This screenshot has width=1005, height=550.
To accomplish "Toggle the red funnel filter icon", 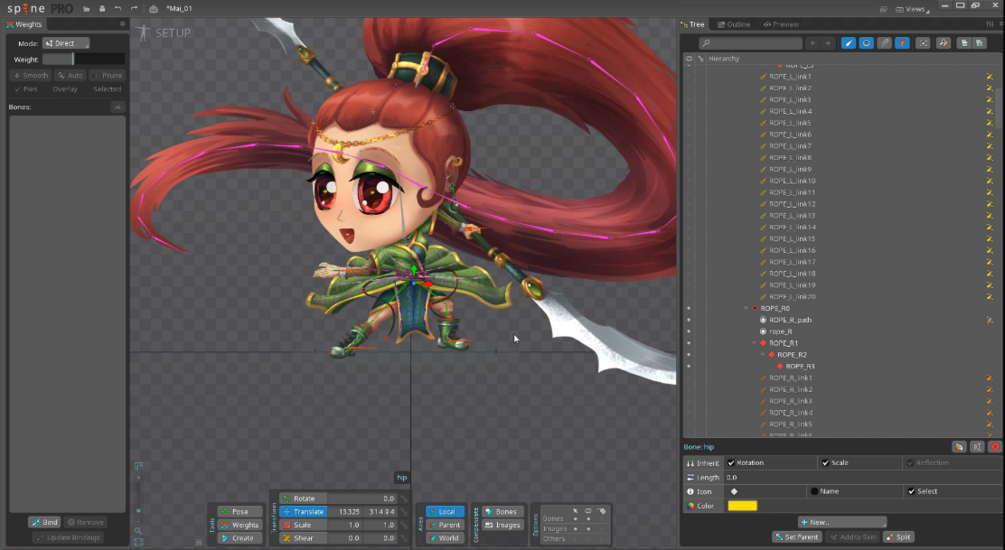I will click(x=902, y=43).
